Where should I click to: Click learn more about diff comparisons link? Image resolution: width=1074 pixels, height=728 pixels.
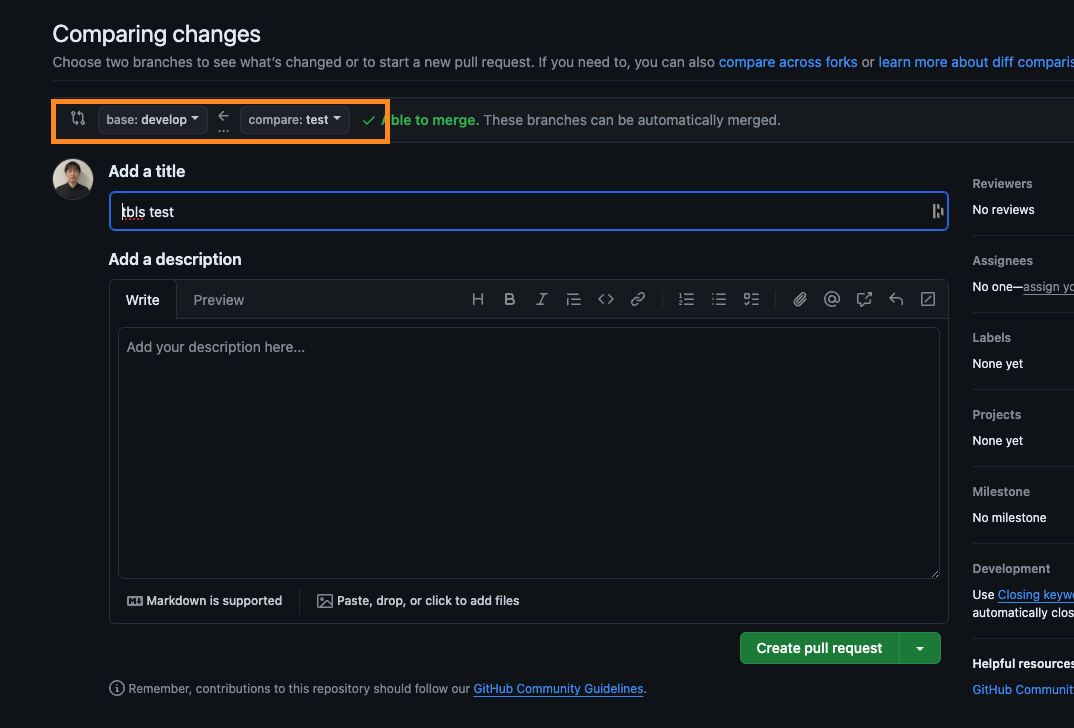click(976, 62)
